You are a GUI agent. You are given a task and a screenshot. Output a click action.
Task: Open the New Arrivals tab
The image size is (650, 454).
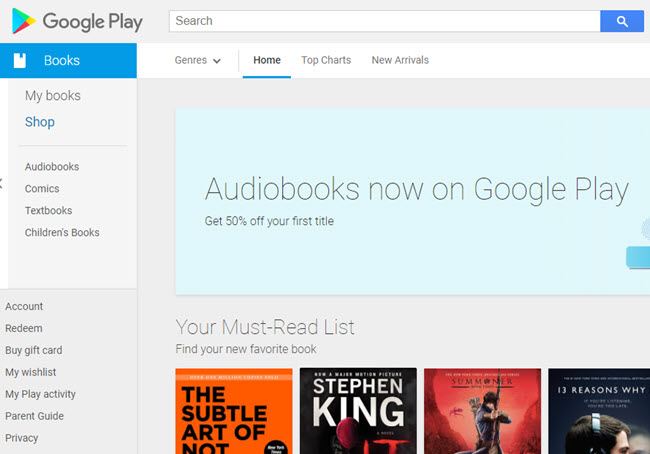coord(400,60)
